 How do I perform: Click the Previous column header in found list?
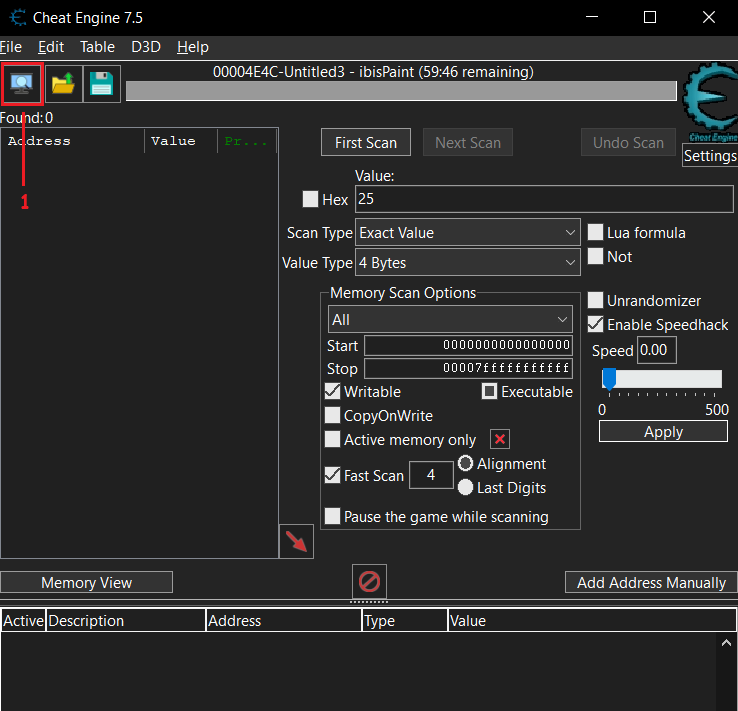[247, 141]
